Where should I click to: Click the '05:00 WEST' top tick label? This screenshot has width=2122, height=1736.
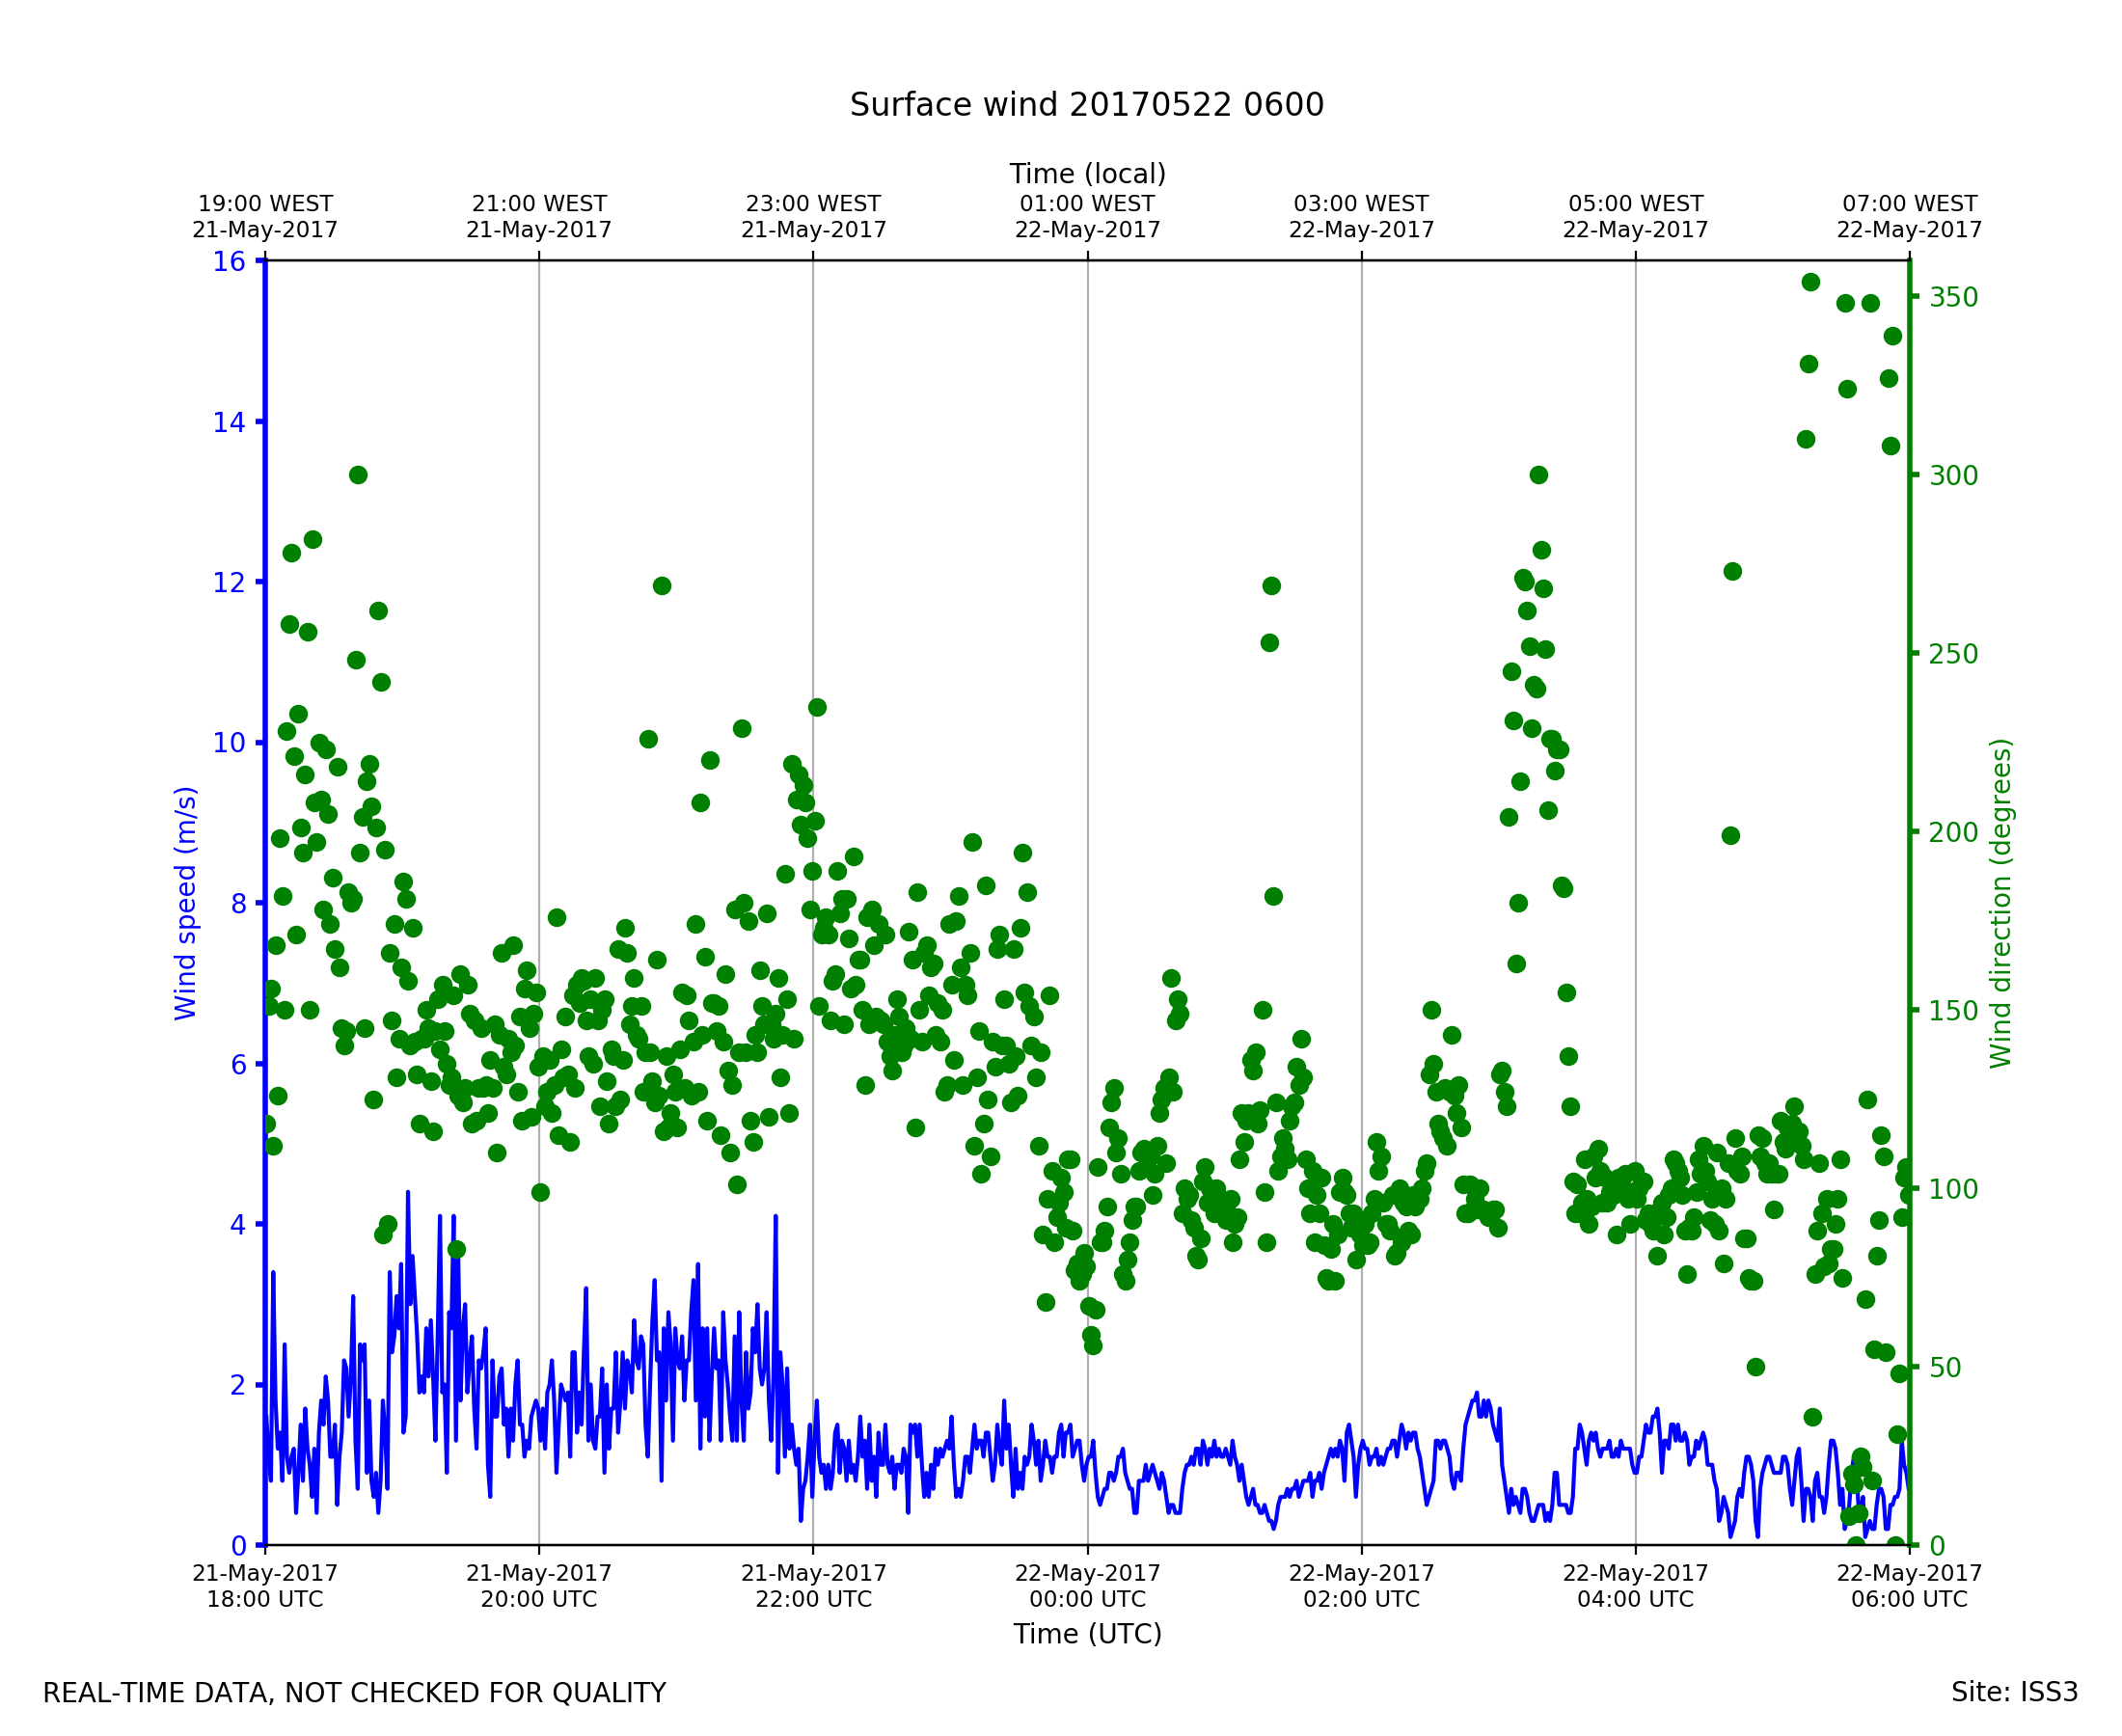click(1635, 204)
